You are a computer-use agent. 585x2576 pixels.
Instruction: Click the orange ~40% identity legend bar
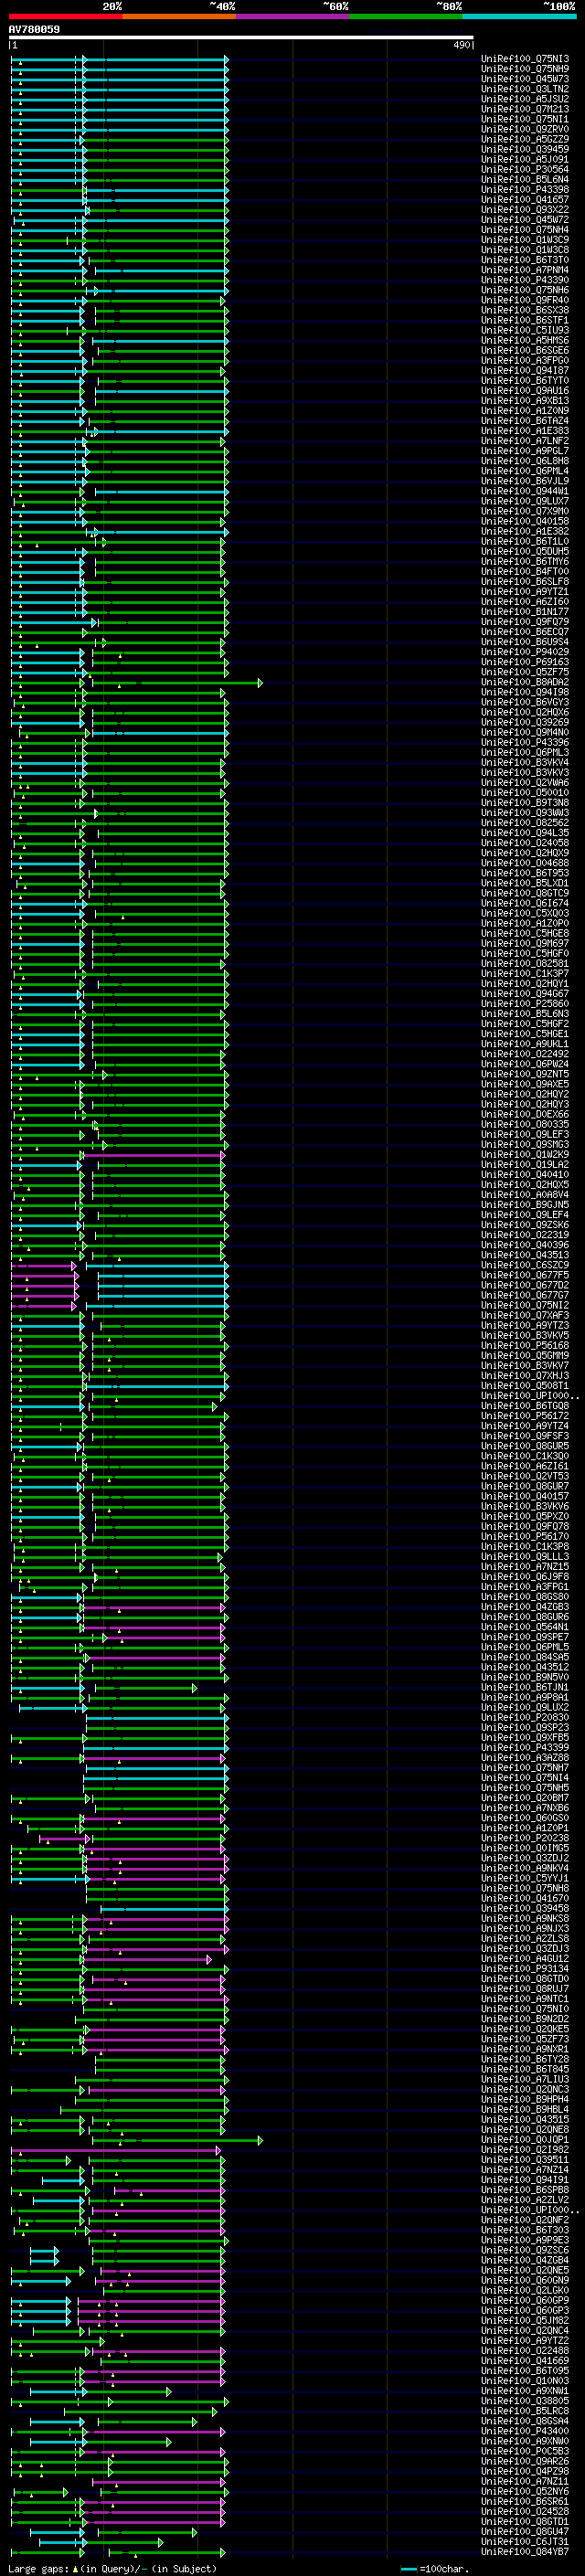pyautogui.click(x=179, y=16)
